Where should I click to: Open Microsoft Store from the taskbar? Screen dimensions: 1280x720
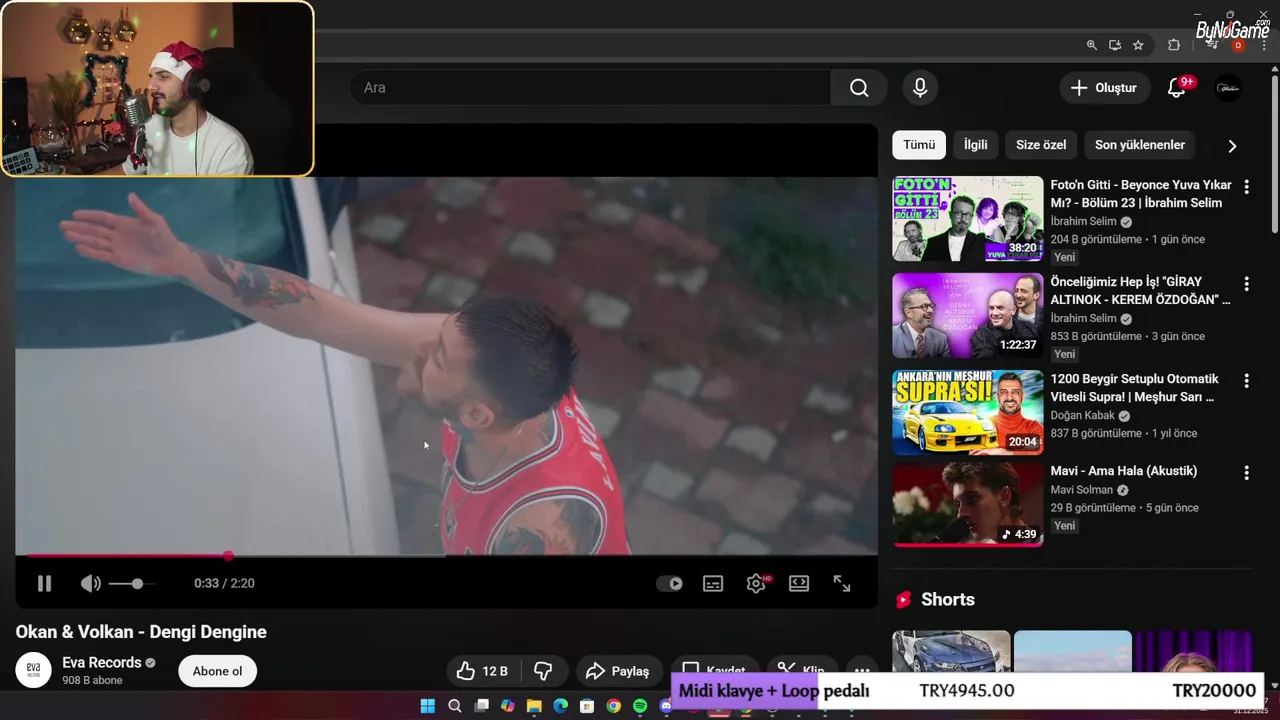click(587, 706)
